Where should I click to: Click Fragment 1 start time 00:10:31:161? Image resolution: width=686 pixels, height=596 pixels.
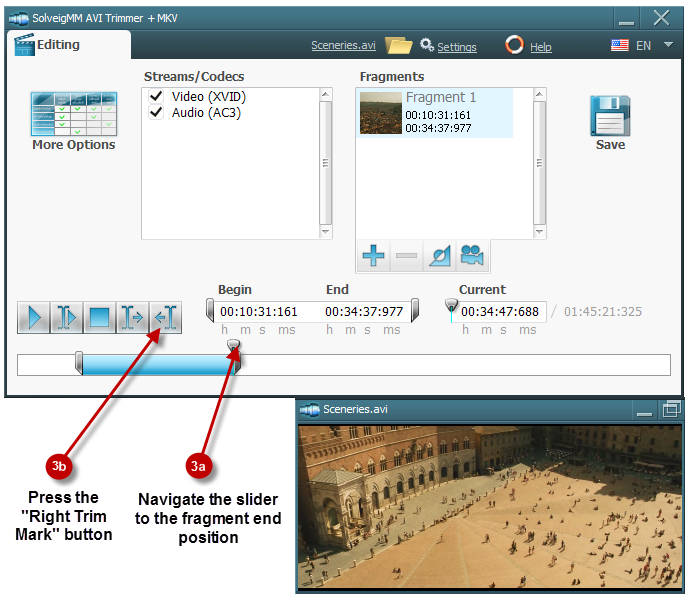pyautogui.click(x=438, y=115)
